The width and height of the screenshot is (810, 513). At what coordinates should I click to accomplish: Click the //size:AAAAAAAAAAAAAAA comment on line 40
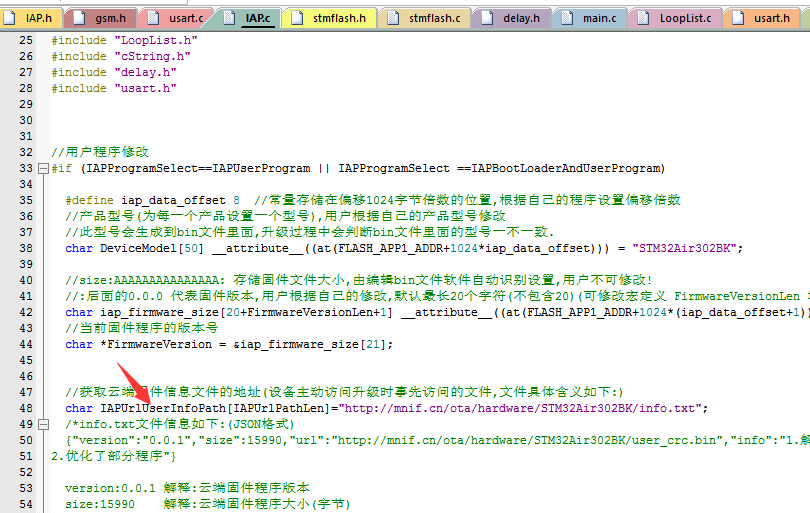[x=359, y=281]
